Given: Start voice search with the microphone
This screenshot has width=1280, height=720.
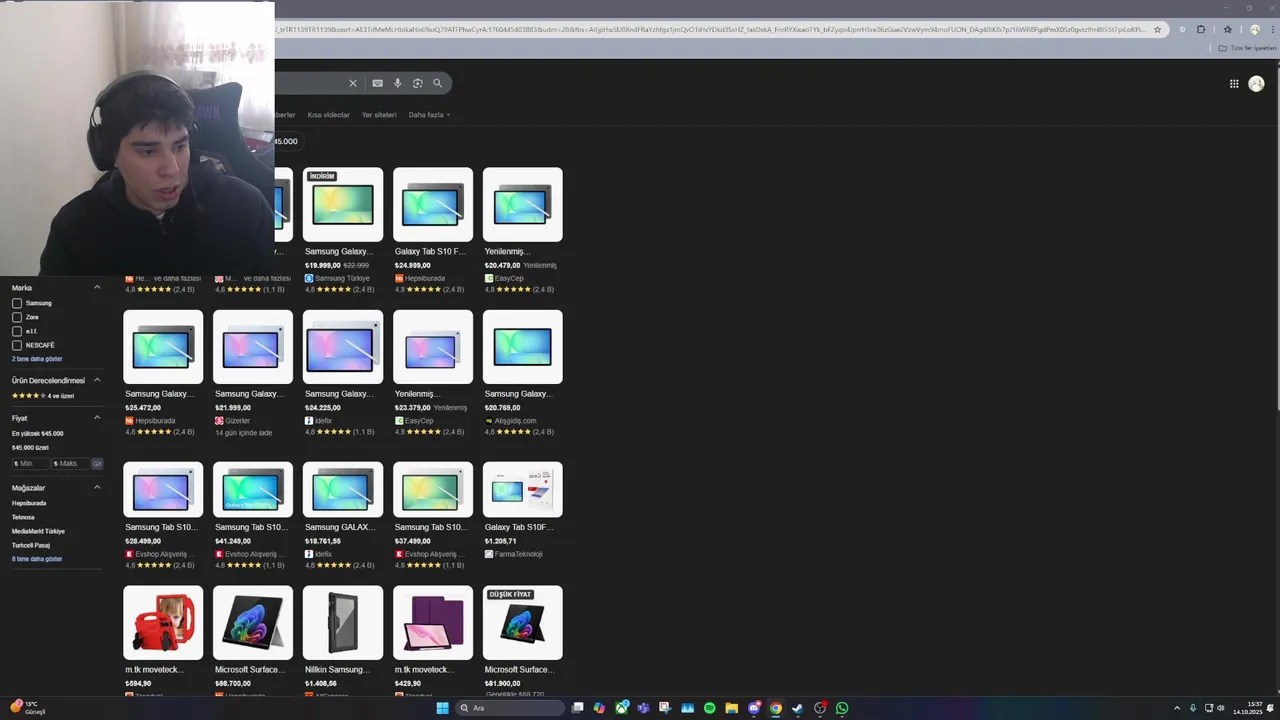Looking at the screenshot, I should [397, 83].
